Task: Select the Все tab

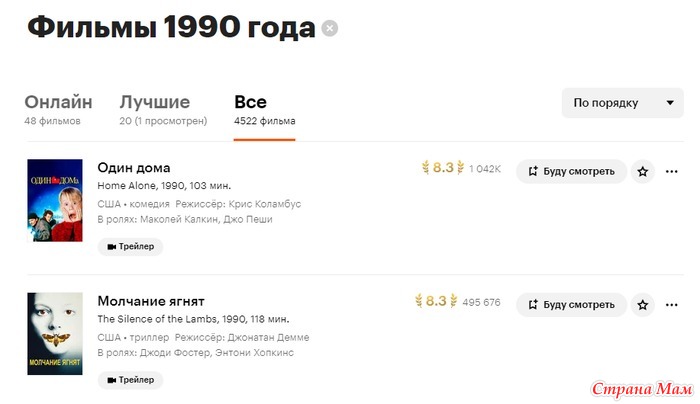Action: (x=264, y=109)
